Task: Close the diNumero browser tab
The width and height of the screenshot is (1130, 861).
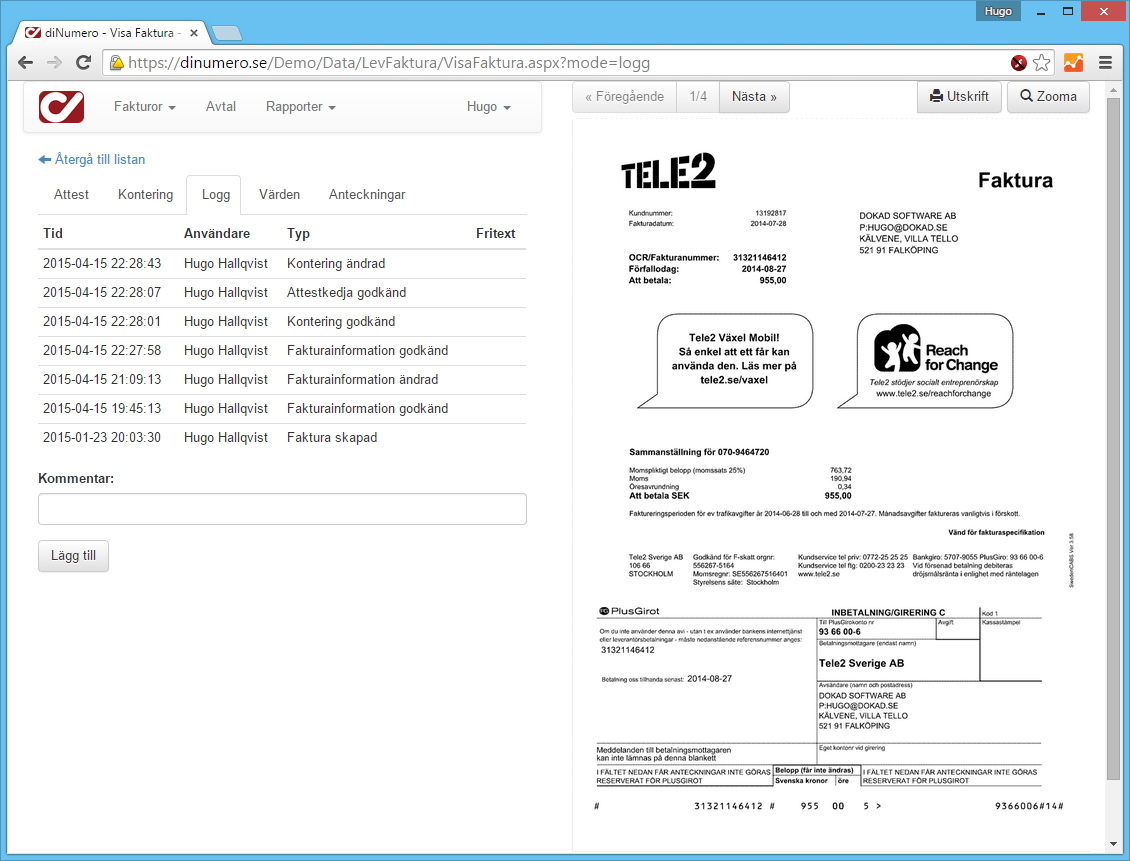Action: coord(194,32)
